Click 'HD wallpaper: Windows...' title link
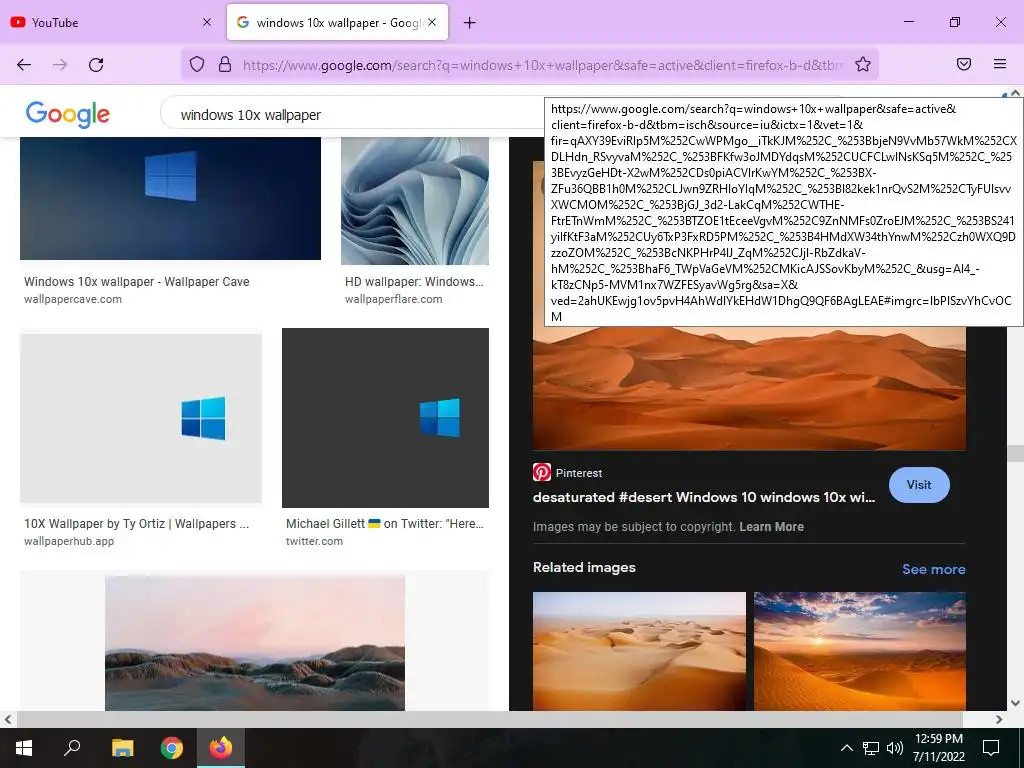Image resolution: width=1024 pixels, height=768 pixels. (x=414, y=281)
